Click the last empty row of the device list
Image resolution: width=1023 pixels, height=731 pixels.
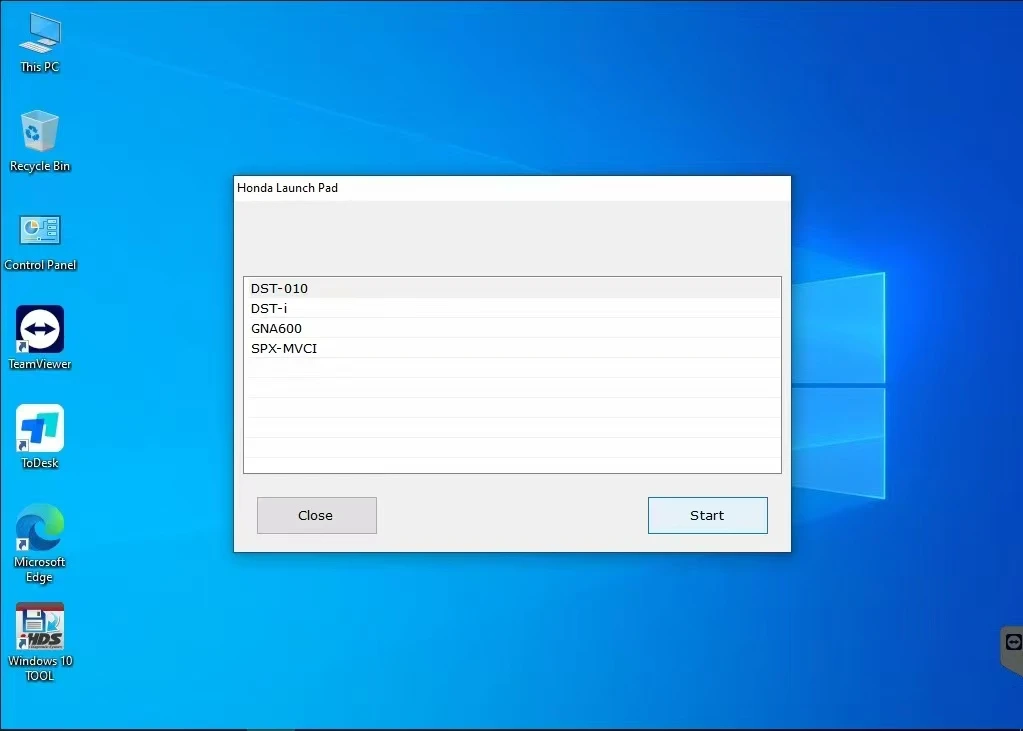coord(512,464)
